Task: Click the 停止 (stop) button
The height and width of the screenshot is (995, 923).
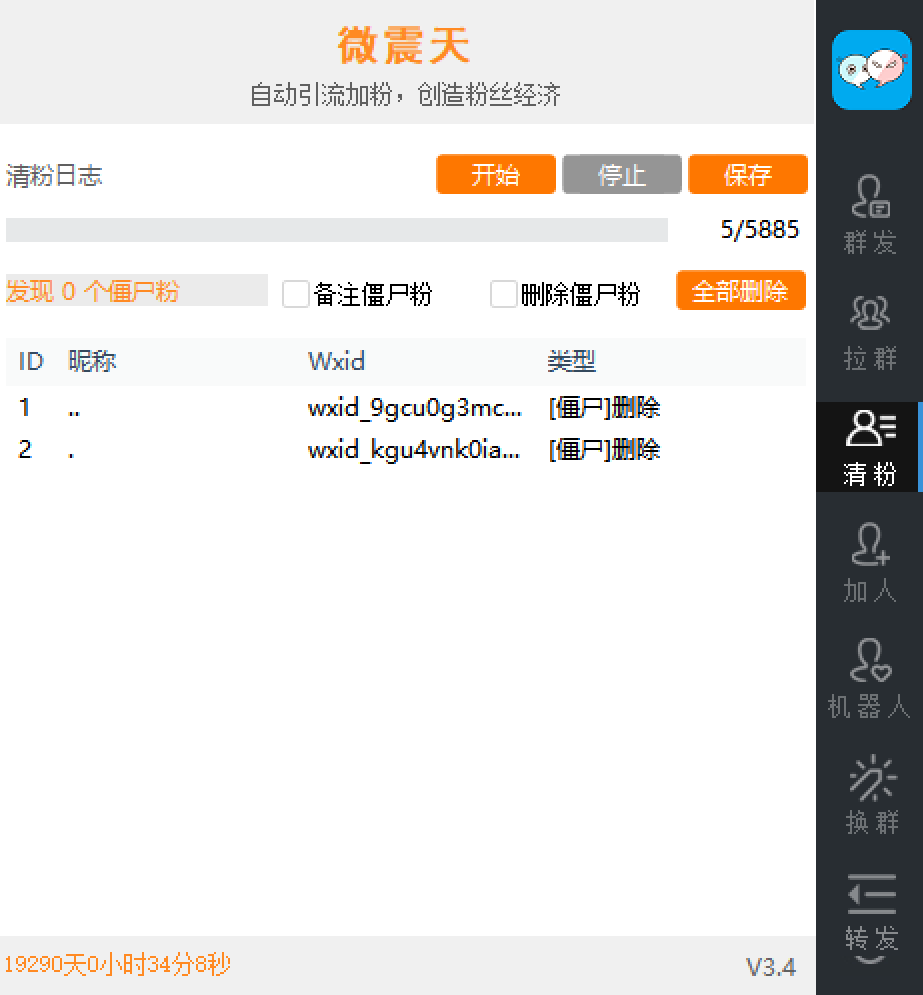Action: point(621,174)
